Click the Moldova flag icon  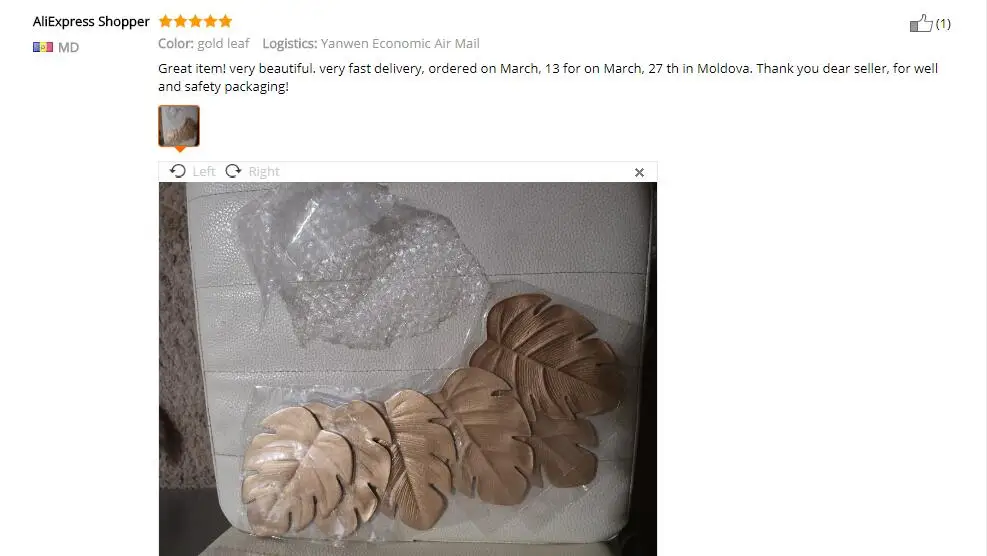tap(43, 47)
